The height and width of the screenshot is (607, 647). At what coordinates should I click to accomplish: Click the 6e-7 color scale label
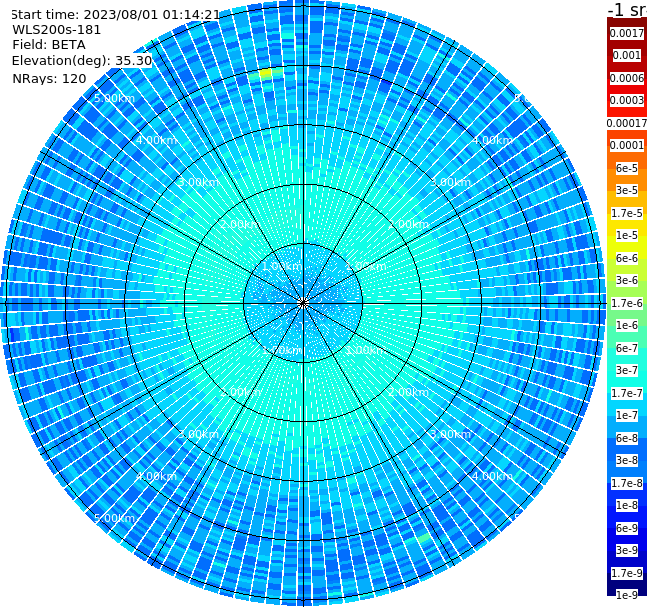627,348
